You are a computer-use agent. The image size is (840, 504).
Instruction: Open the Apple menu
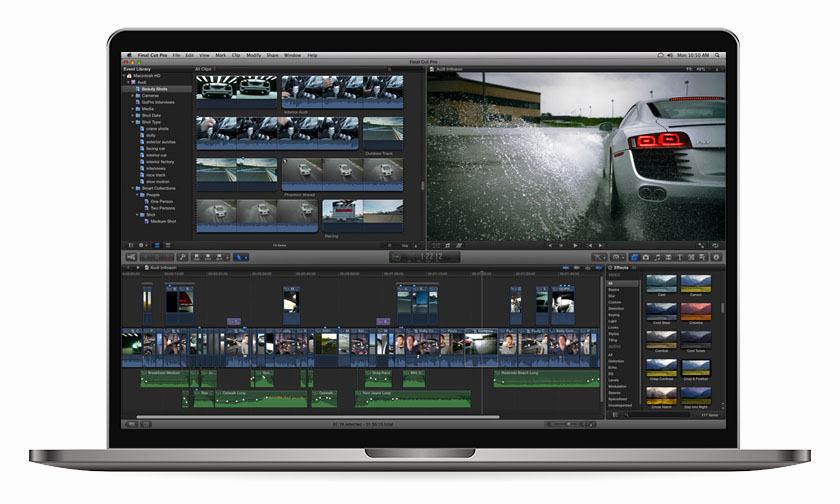point(129,55)
